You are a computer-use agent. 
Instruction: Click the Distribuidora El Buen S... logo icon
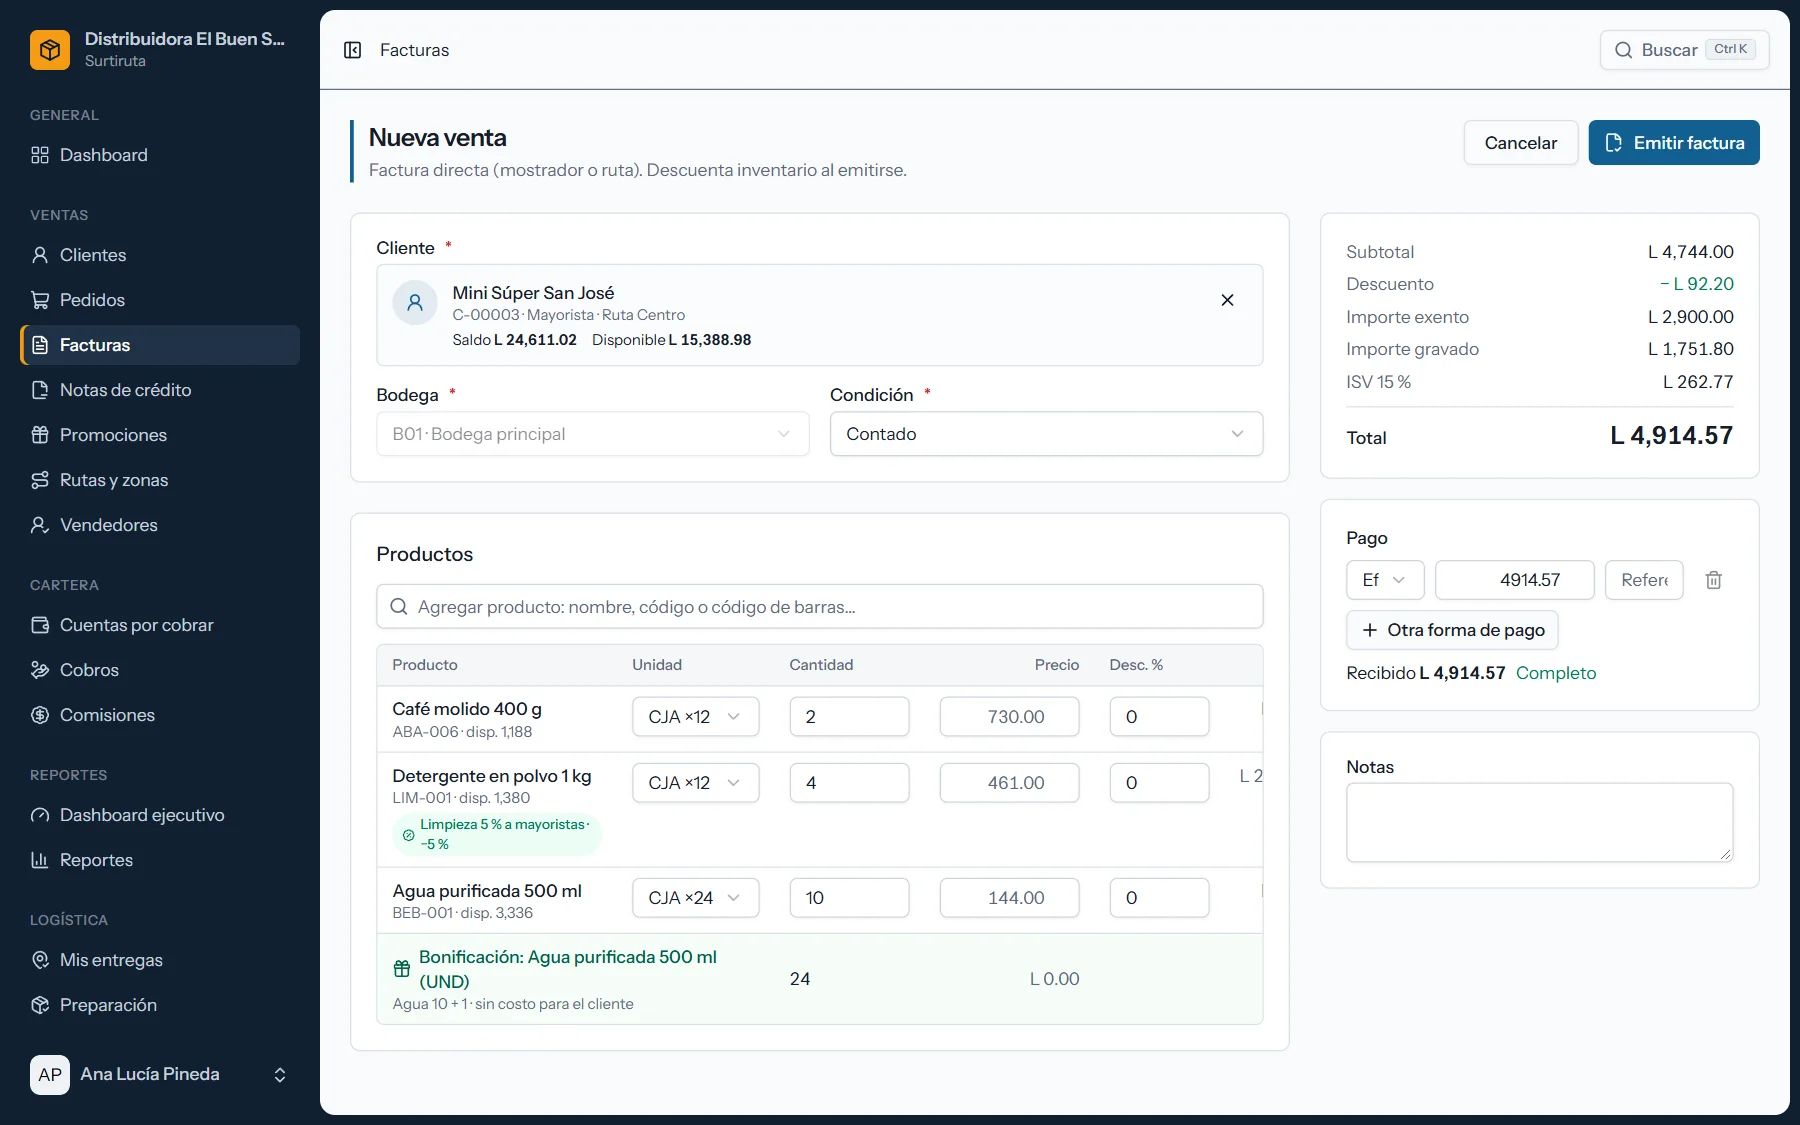click(x=50, y=50)
